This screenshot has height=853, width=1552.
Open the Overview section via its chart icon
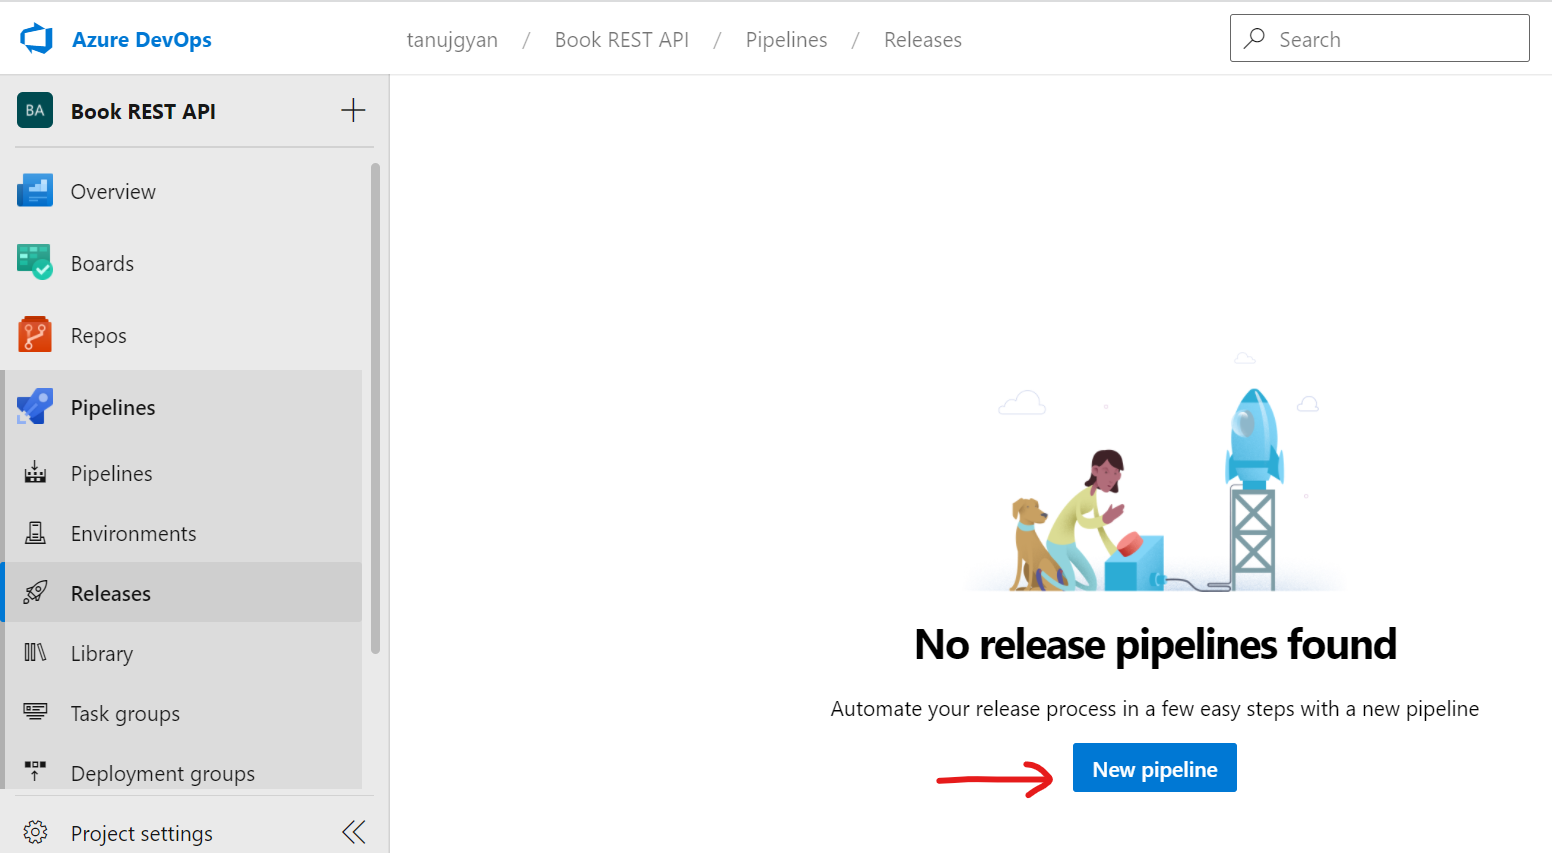(x=35, y=191)
